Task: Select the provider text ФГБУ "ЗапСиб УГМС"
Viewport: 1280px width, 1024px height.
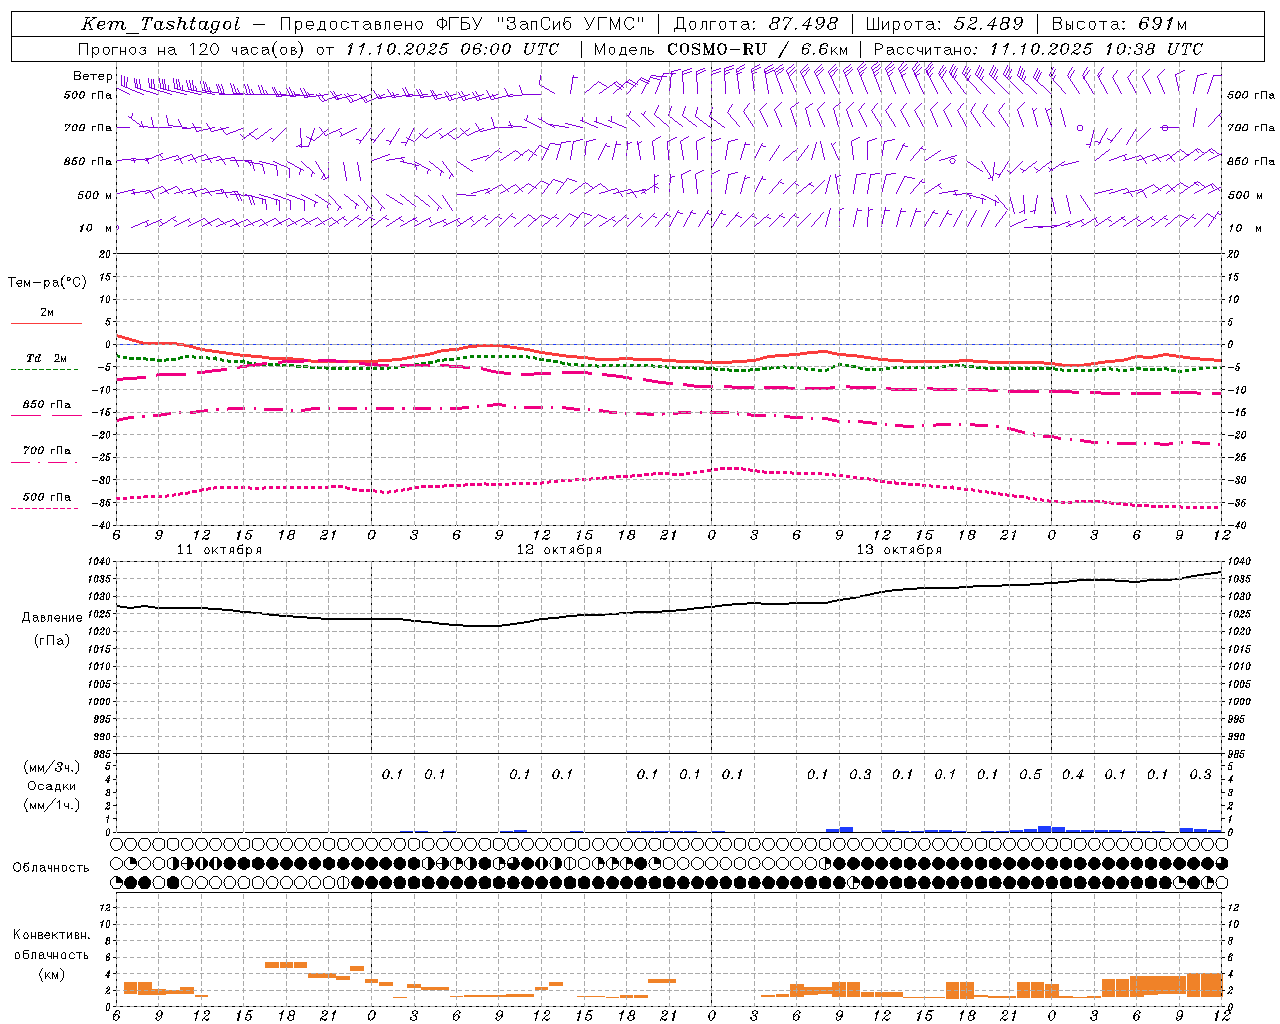Action: click(541, 24)
